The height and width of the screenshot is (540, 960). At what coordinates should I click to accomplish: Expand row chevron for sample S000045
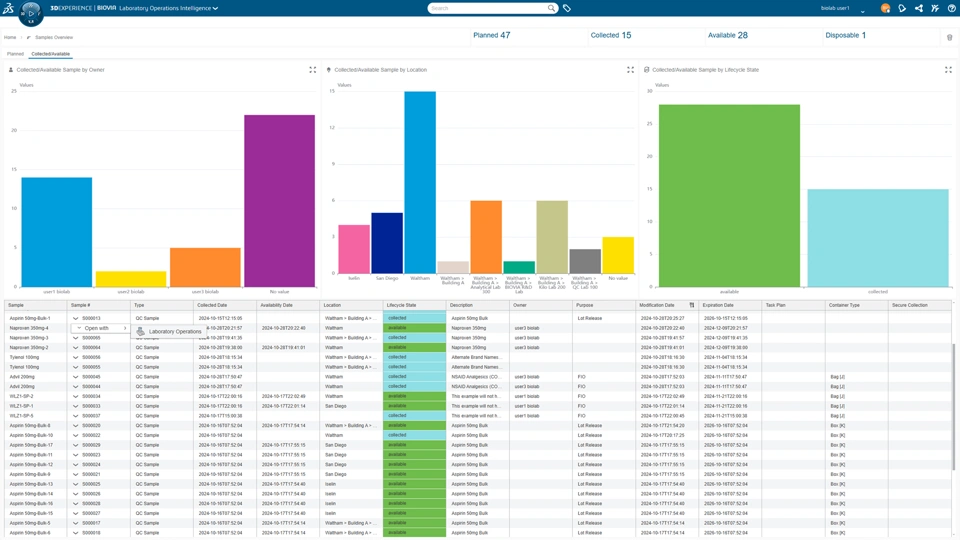(x=75, y=377)
